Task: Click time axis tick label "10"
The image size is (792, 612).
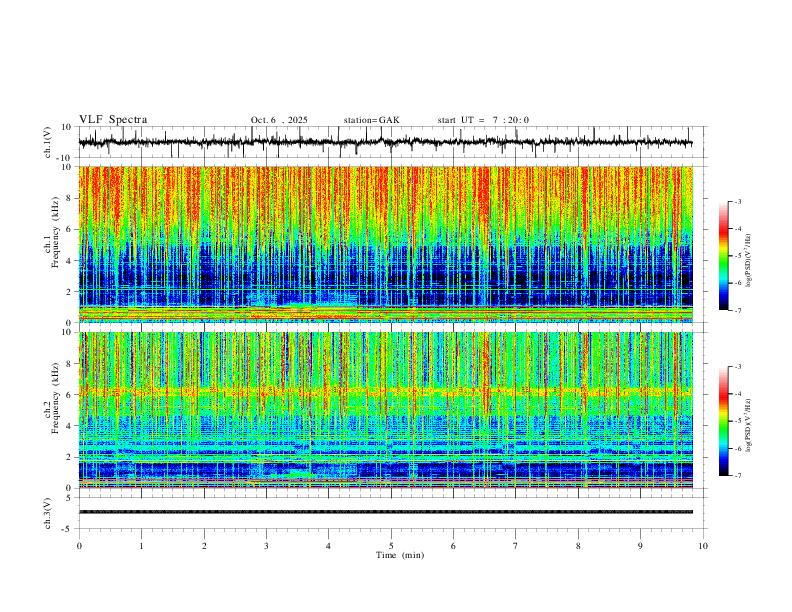Action: tap(703, 546)
